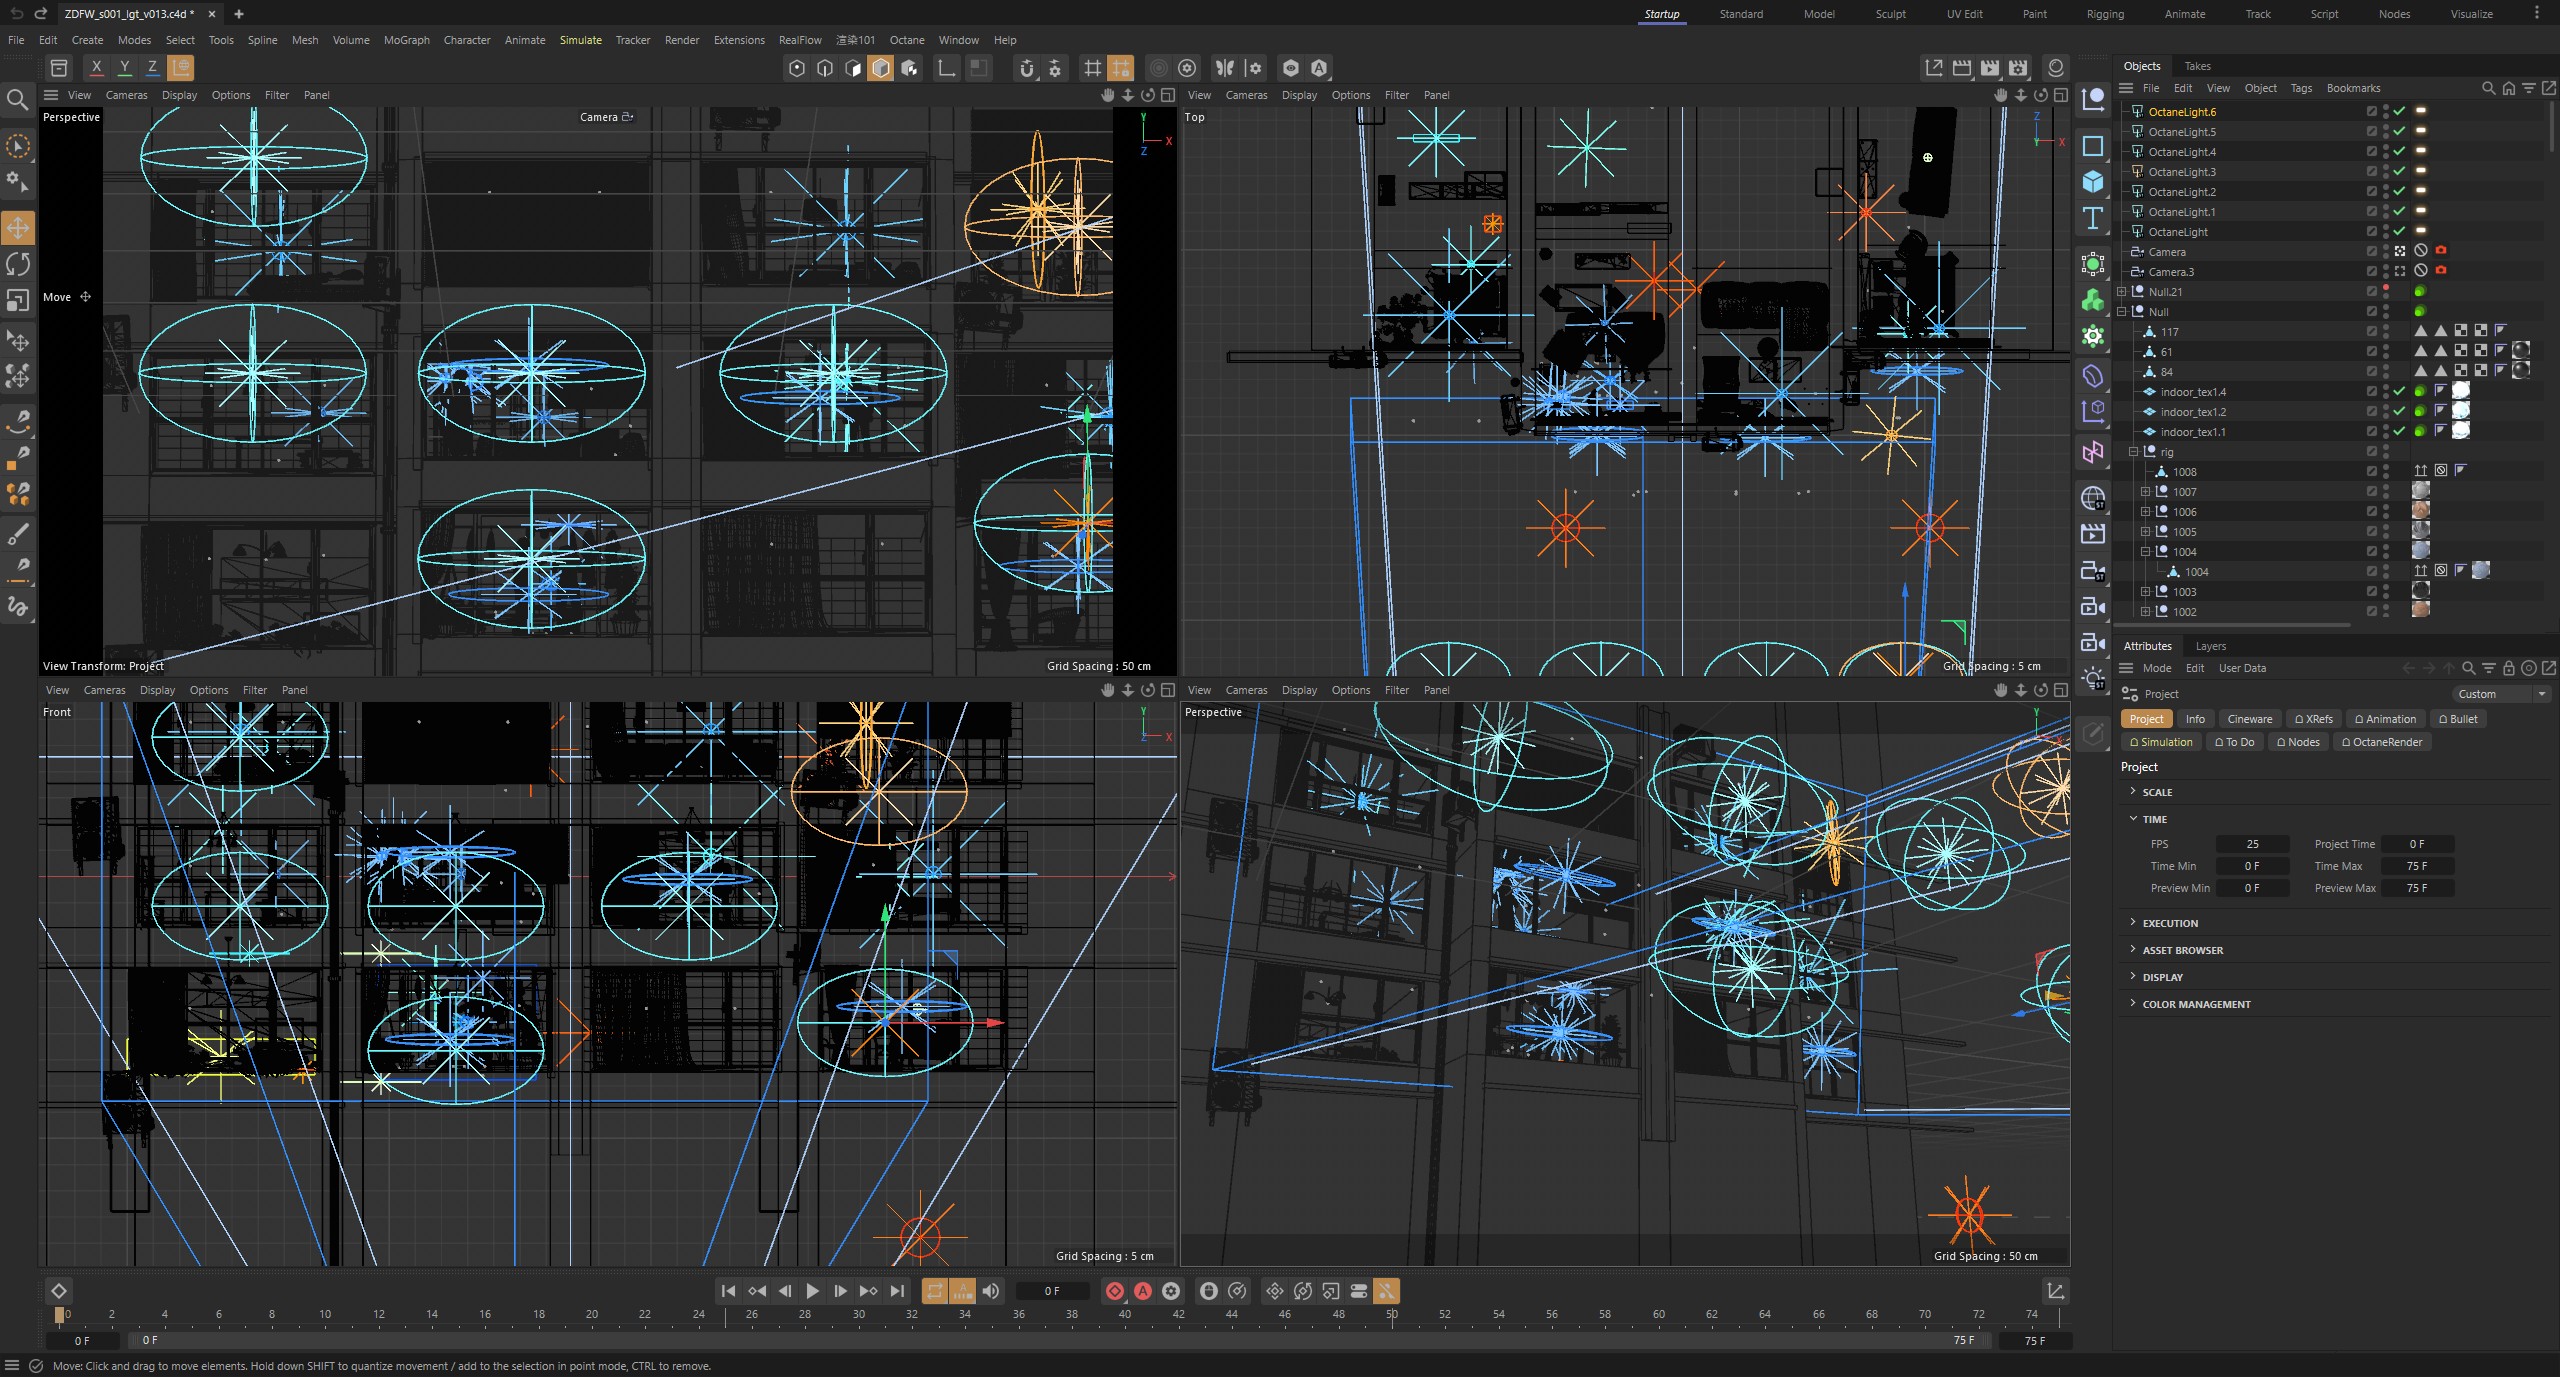Click the timeline playhead at frame 0
This screenshot has width=2560, height=1377.
click(x=59, y=1314)
